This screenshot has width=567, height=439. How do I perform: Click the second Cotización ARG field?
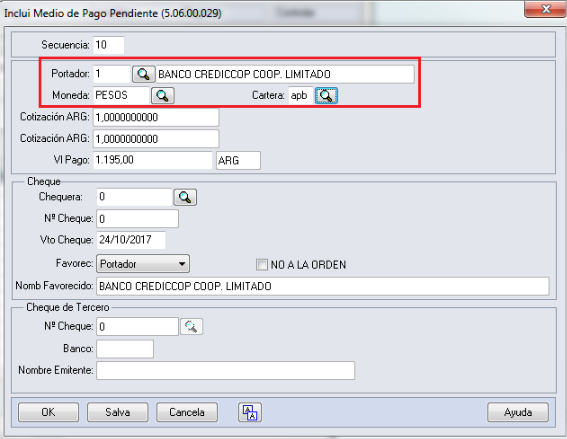click(x=156, y=139)
